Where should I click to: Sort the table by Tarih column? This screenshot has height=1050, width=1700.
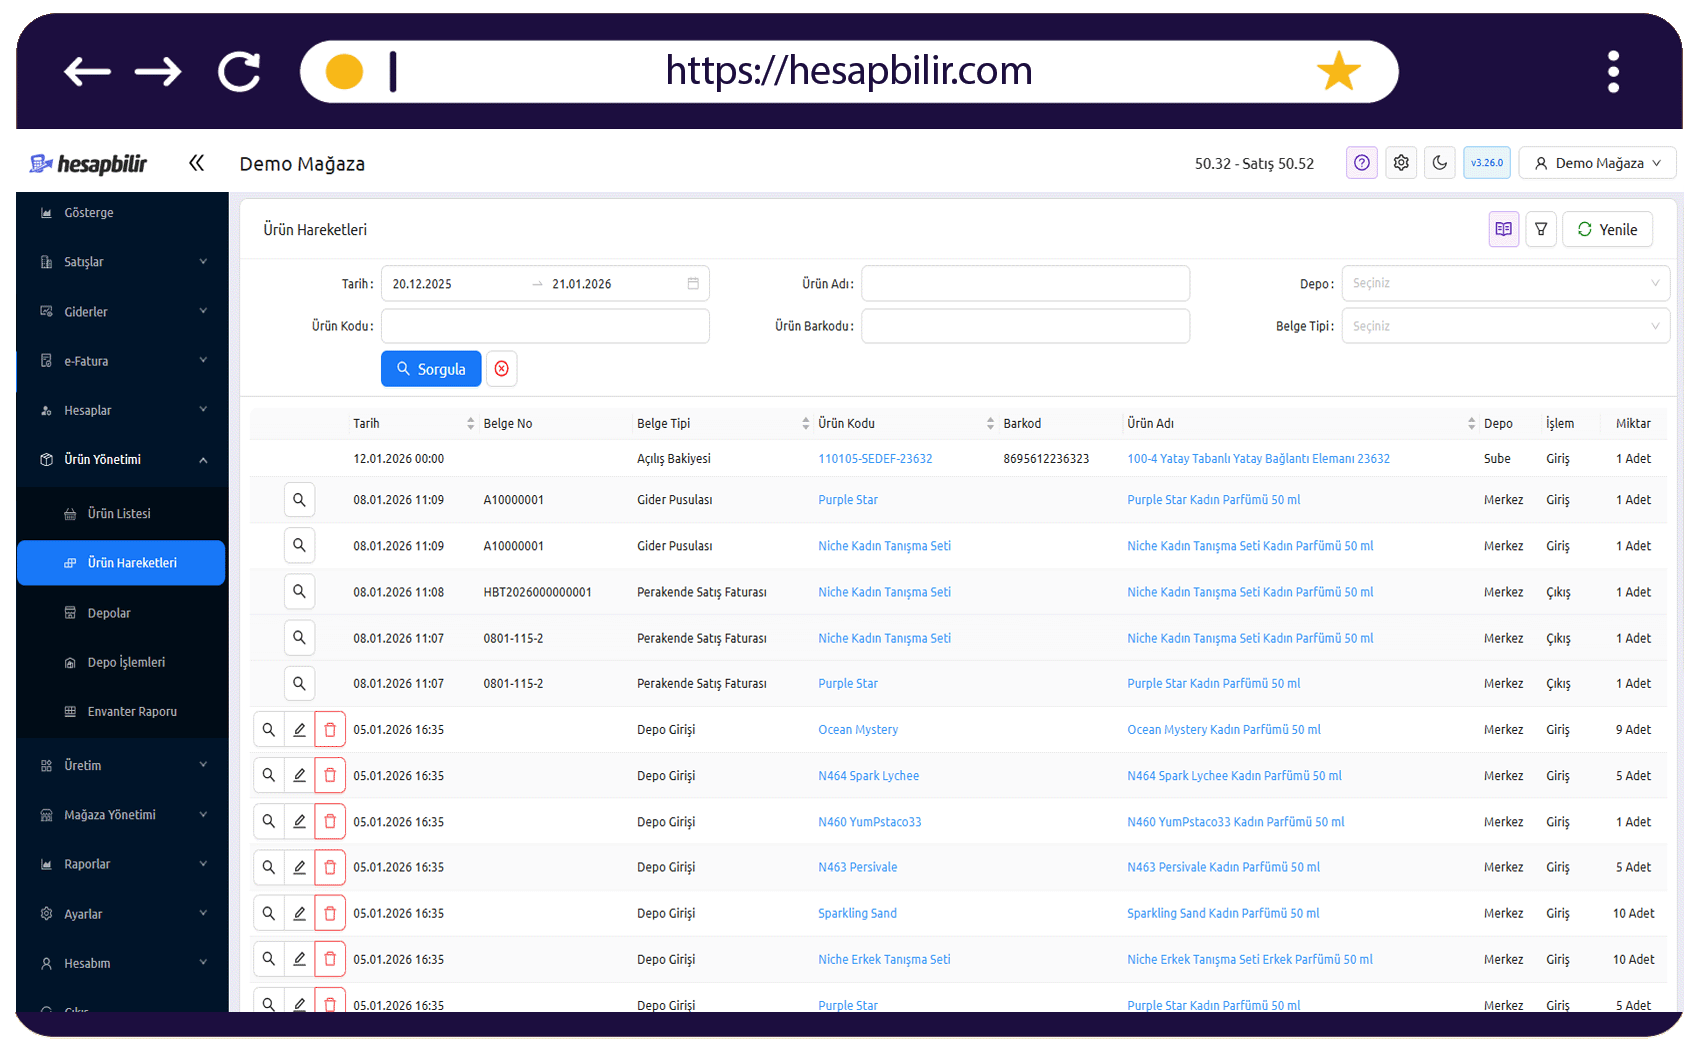pyautogui.click(x=470, y=424)
